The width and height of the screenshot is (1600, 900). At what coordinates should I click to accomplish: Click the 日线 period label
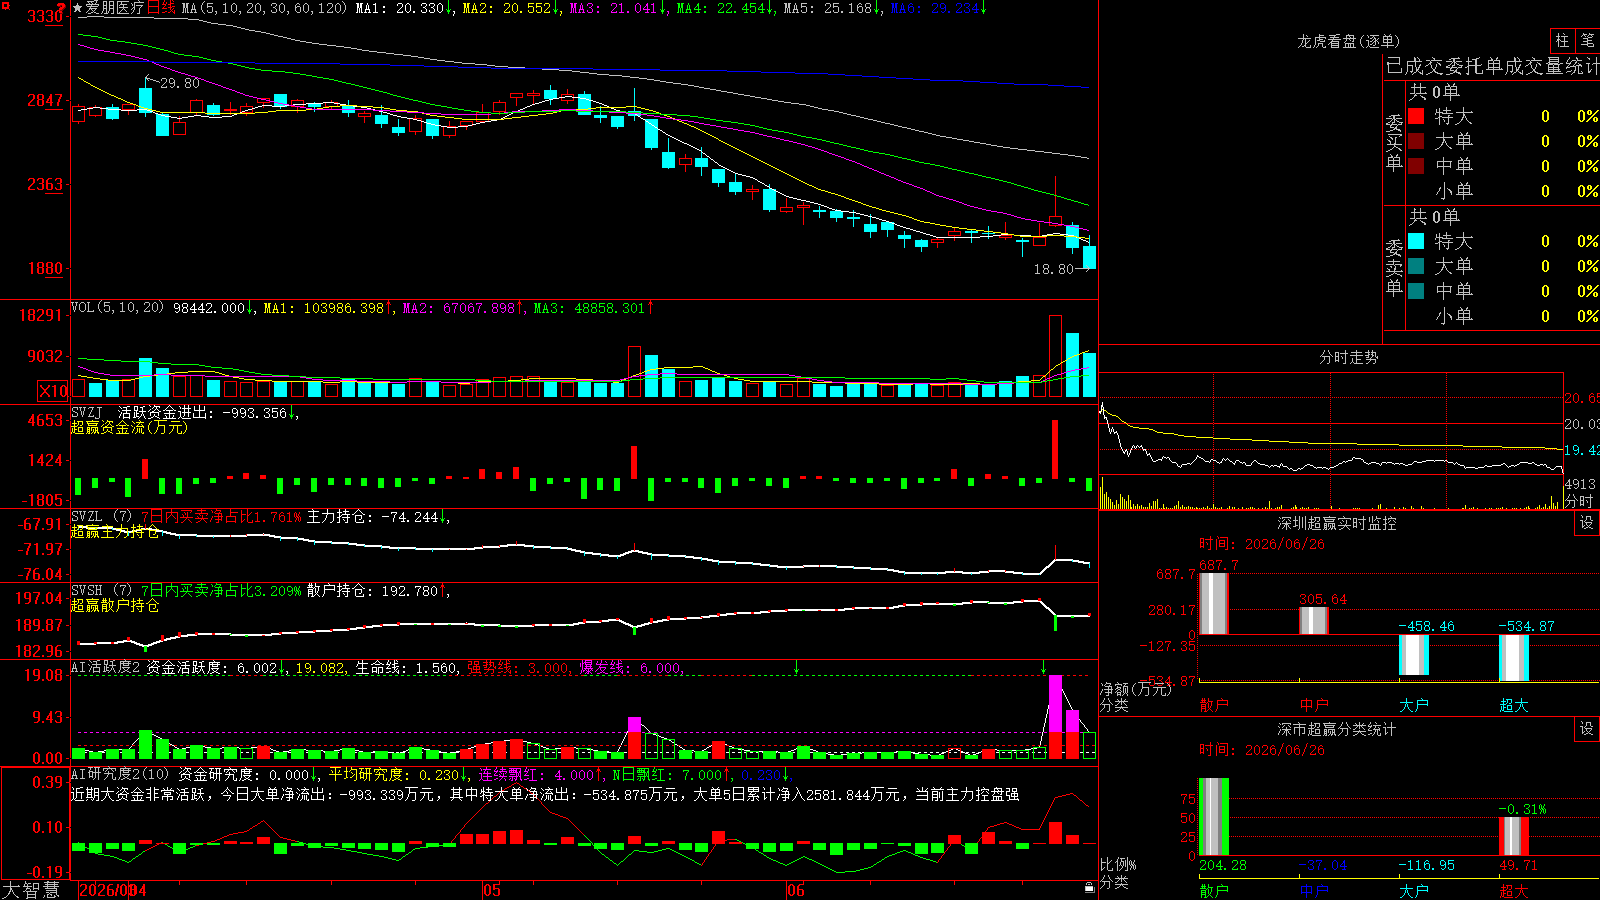click(x=161, y=8)
